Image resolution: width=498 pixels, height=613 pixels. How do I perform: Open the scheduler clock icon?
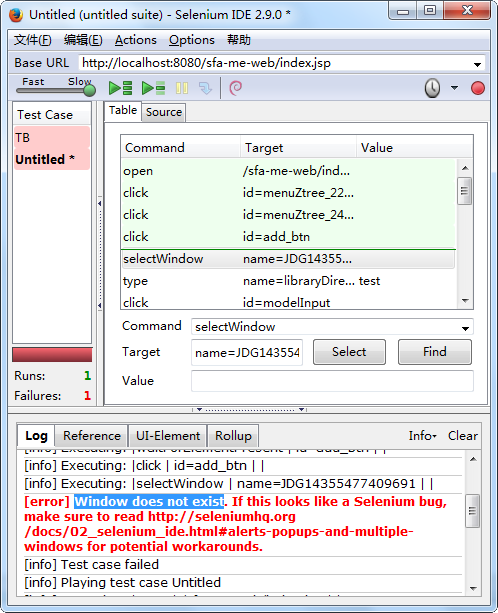pos(432,88)
